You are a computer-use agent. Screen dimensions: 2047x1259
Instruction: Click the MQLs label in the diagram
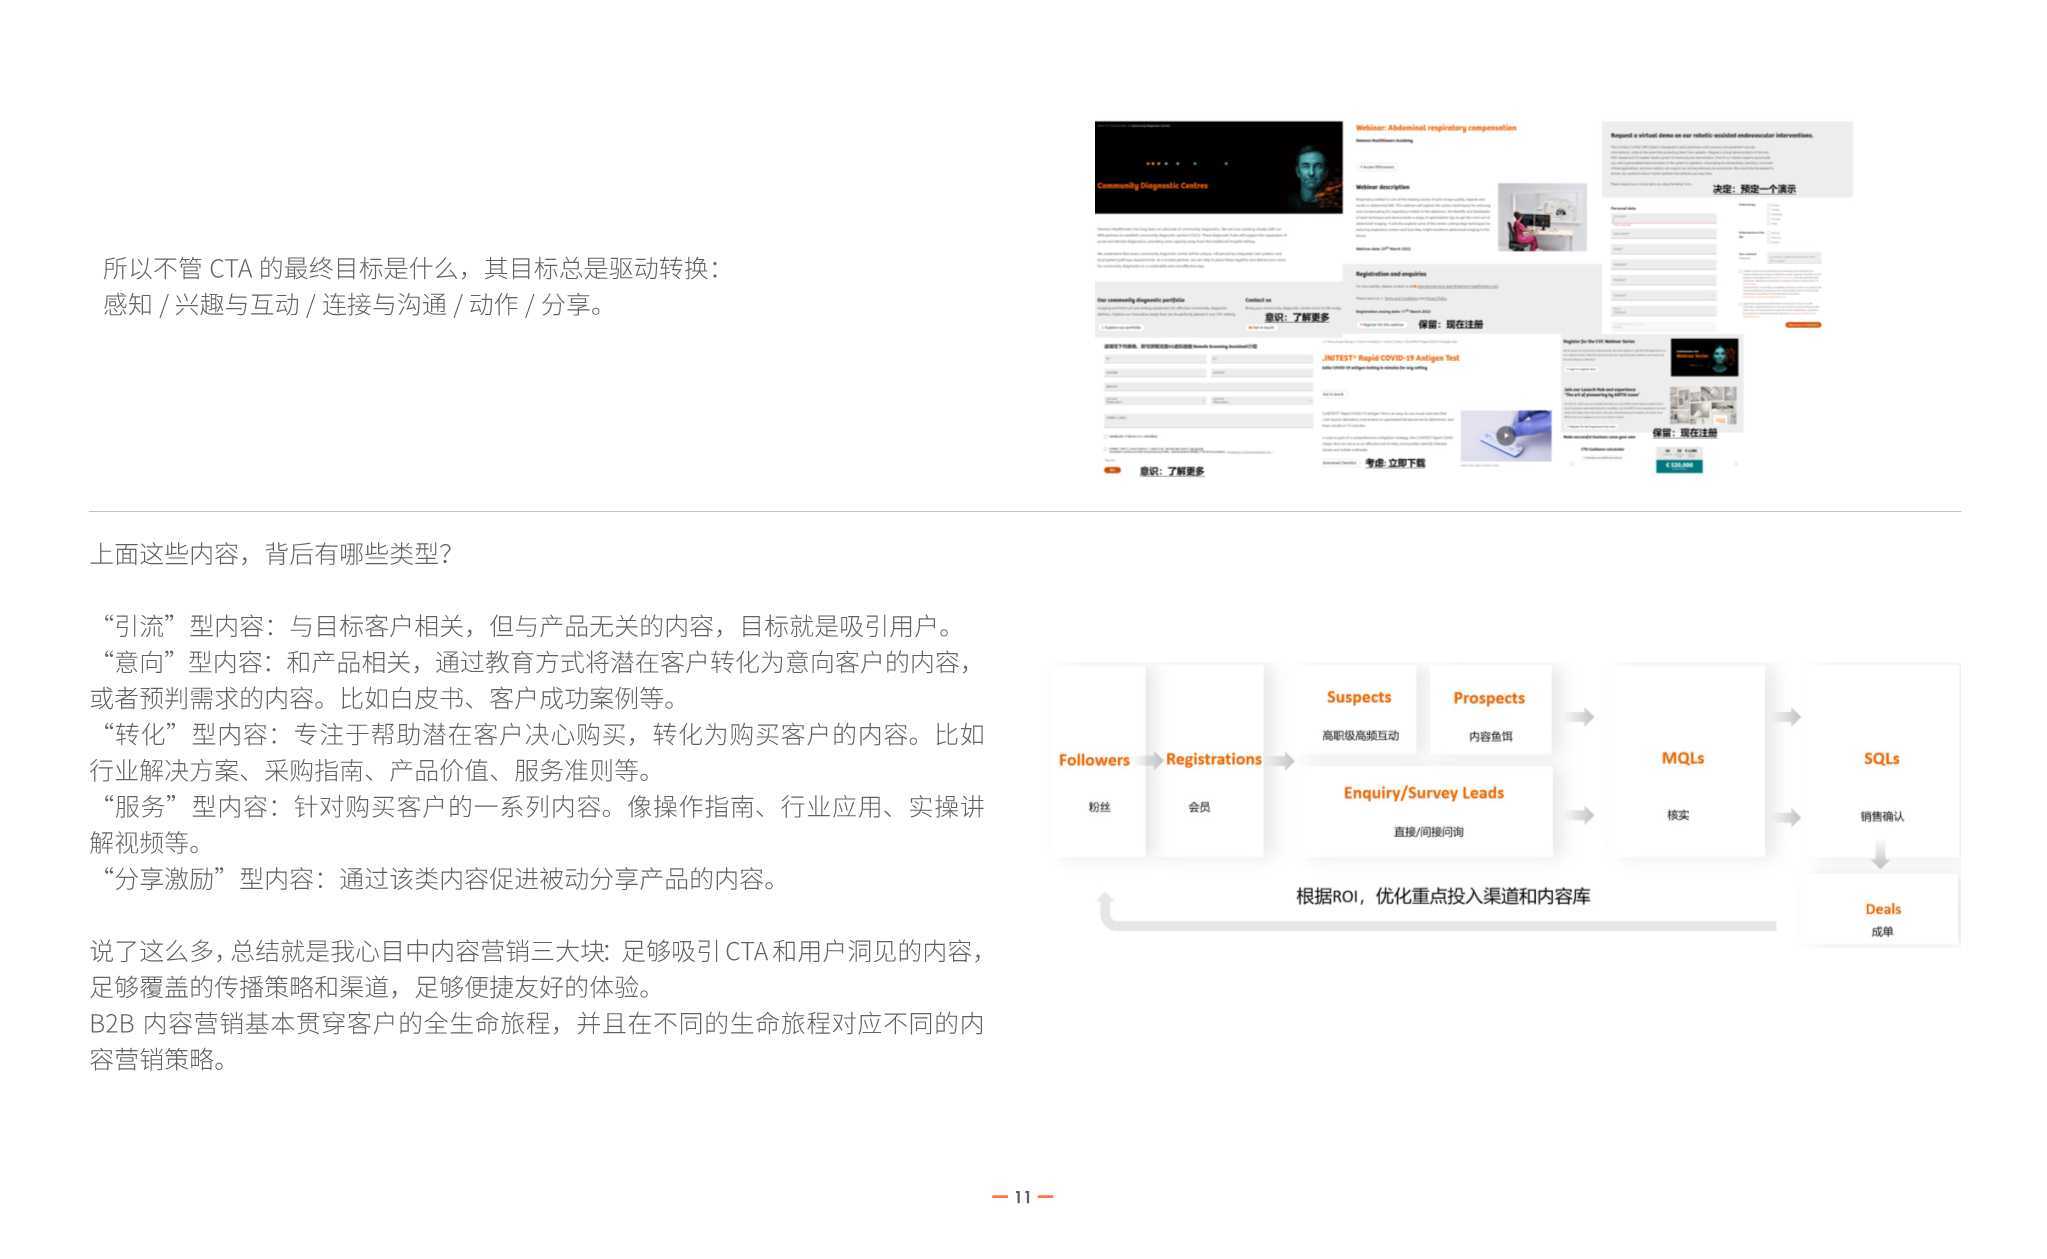tap(1683, 758)
